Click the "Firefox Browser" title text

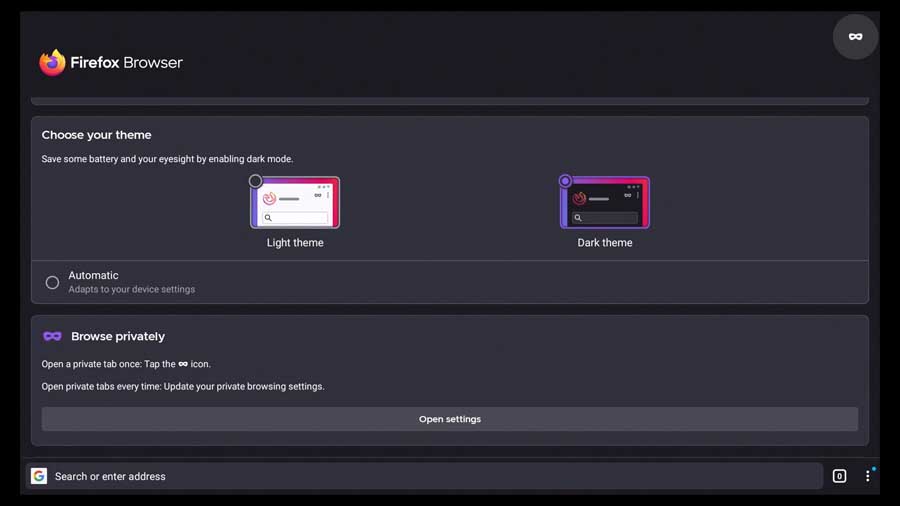point(126,63)
